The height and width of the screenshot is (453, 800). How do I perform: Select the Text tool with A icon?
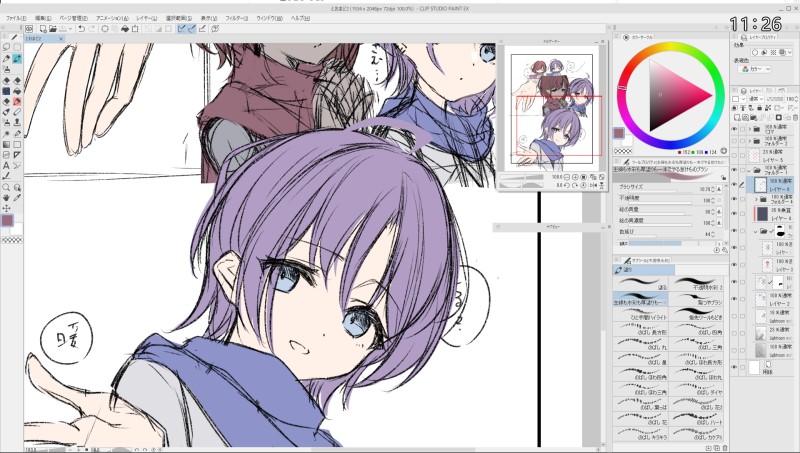click(x=7, y=165)
